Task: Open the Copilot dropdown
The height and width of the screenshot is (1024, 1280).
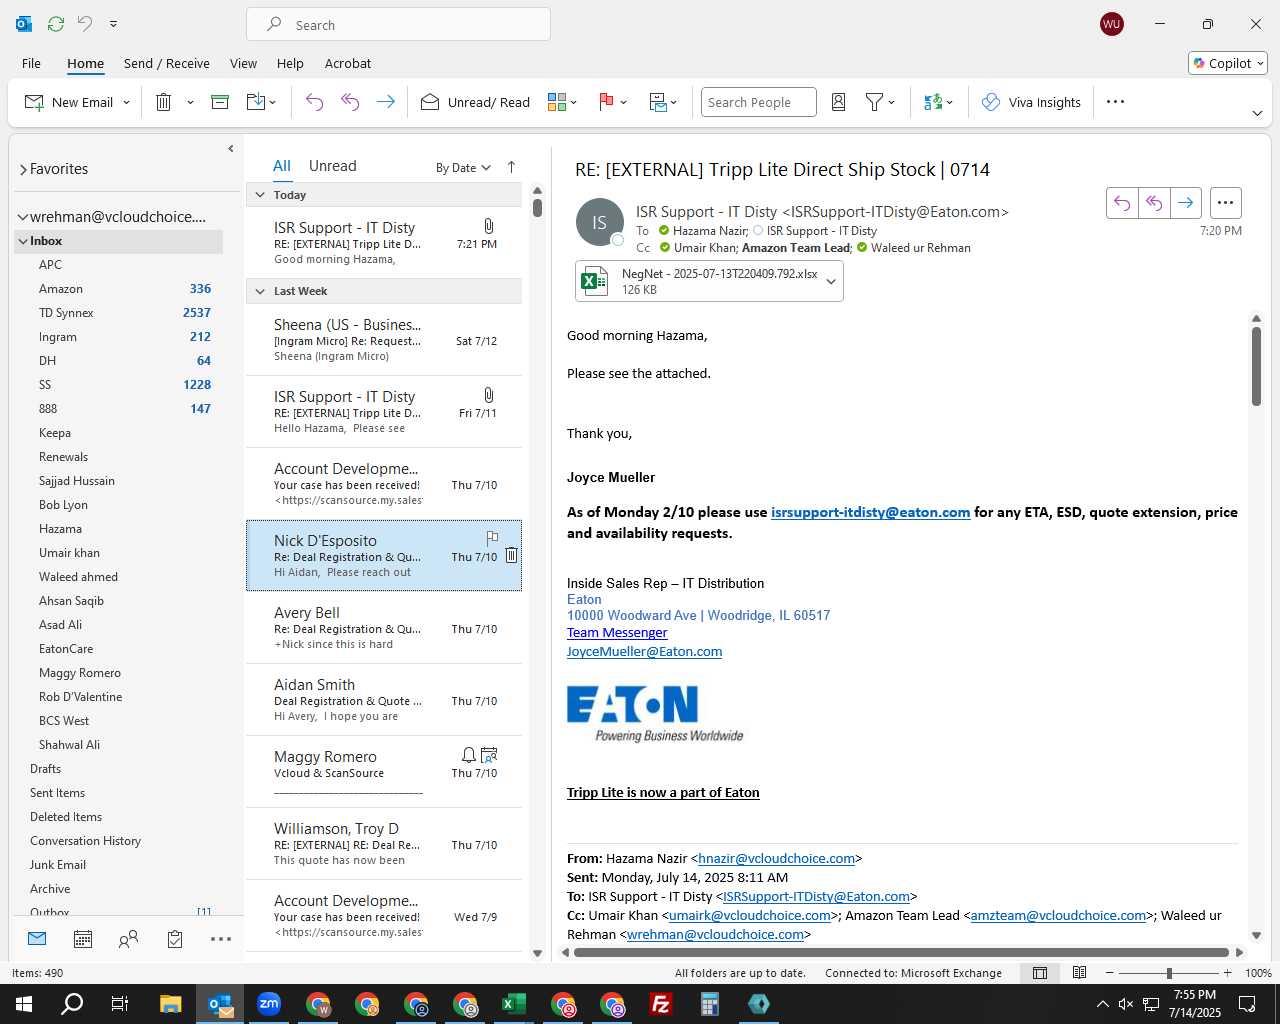Action: tap(1228, 63)
